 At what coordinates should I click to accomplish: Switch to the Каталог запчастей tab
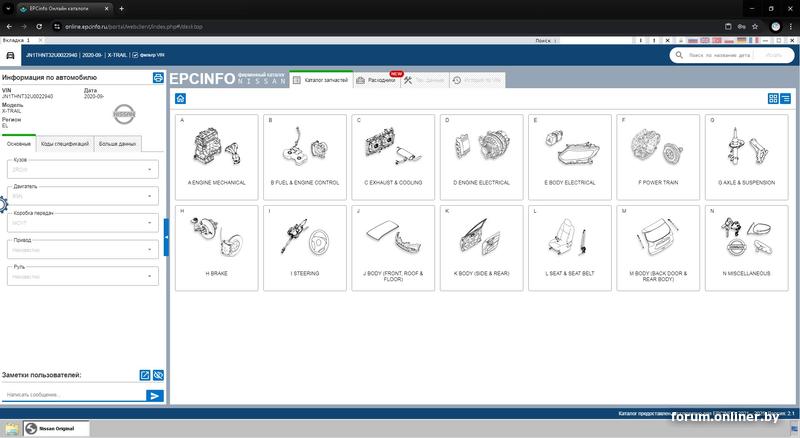click(x=321, y=80)
